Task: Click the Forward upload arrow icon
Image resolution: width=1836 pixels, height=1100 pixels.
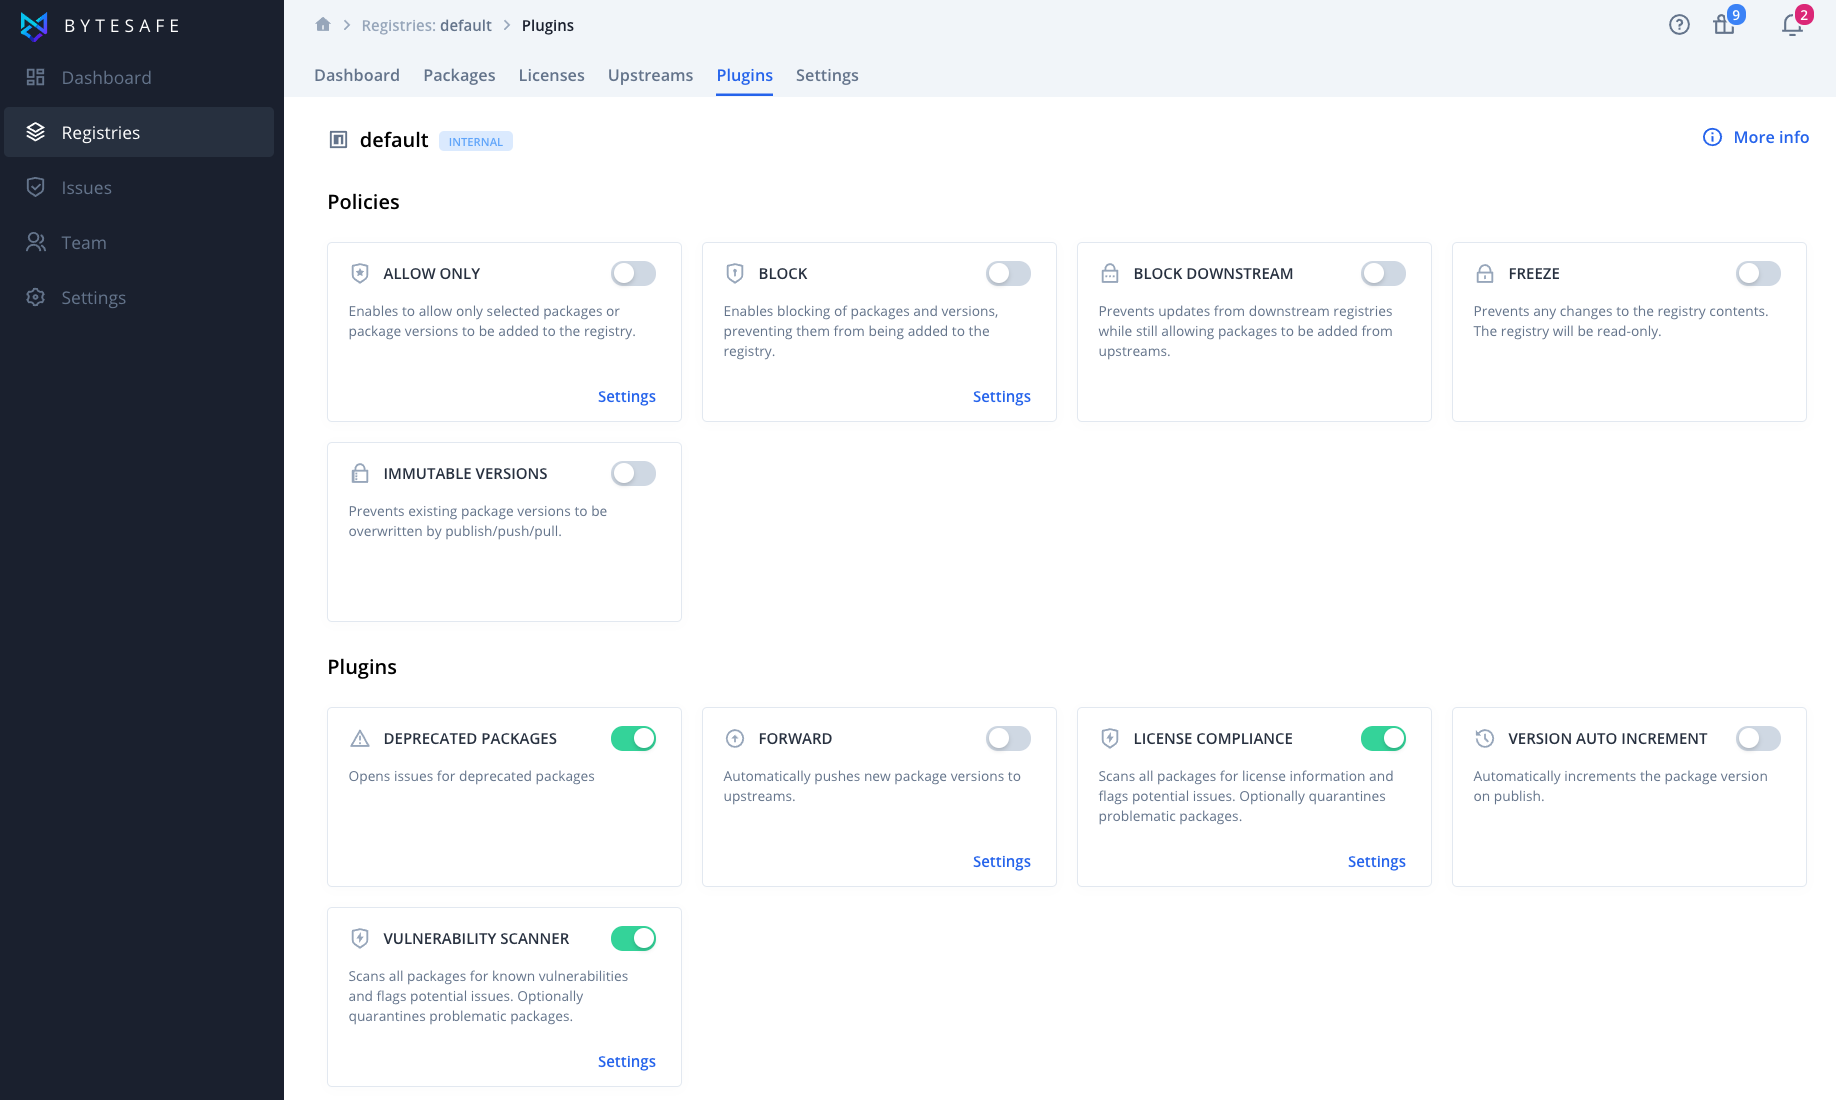Action: point(735,738)
